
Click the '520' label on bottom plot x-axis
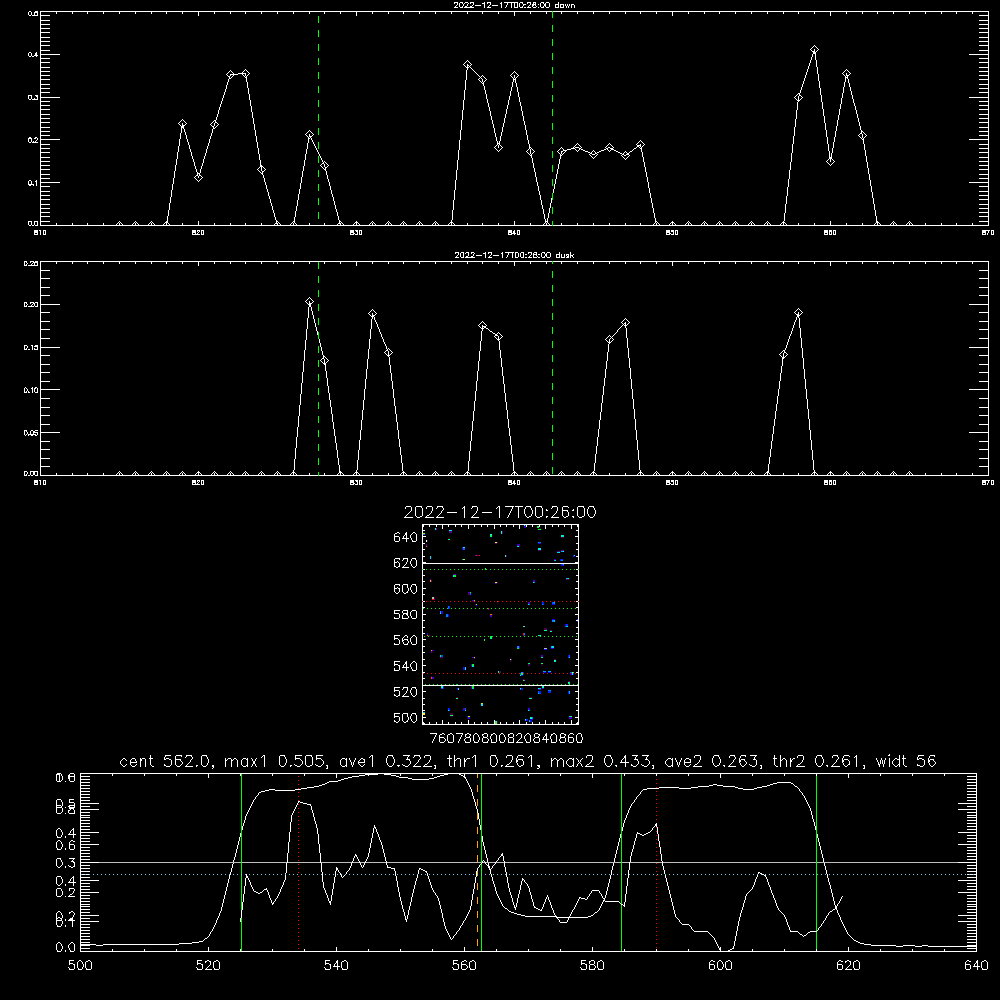pos(208,966)
